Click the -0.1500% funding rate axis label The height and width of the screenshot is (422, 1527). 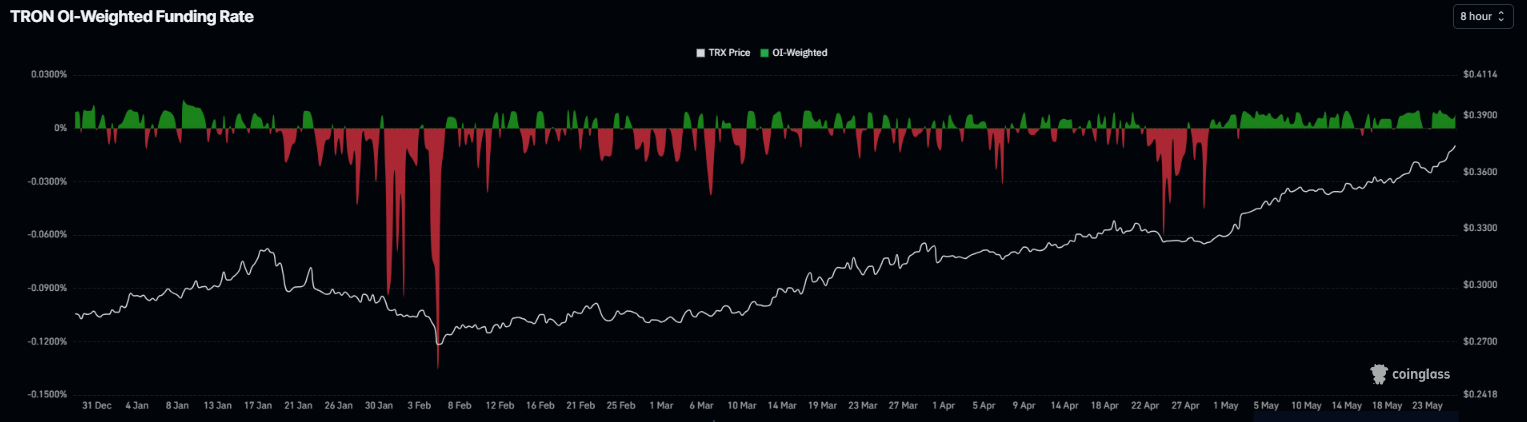(45, 394)
